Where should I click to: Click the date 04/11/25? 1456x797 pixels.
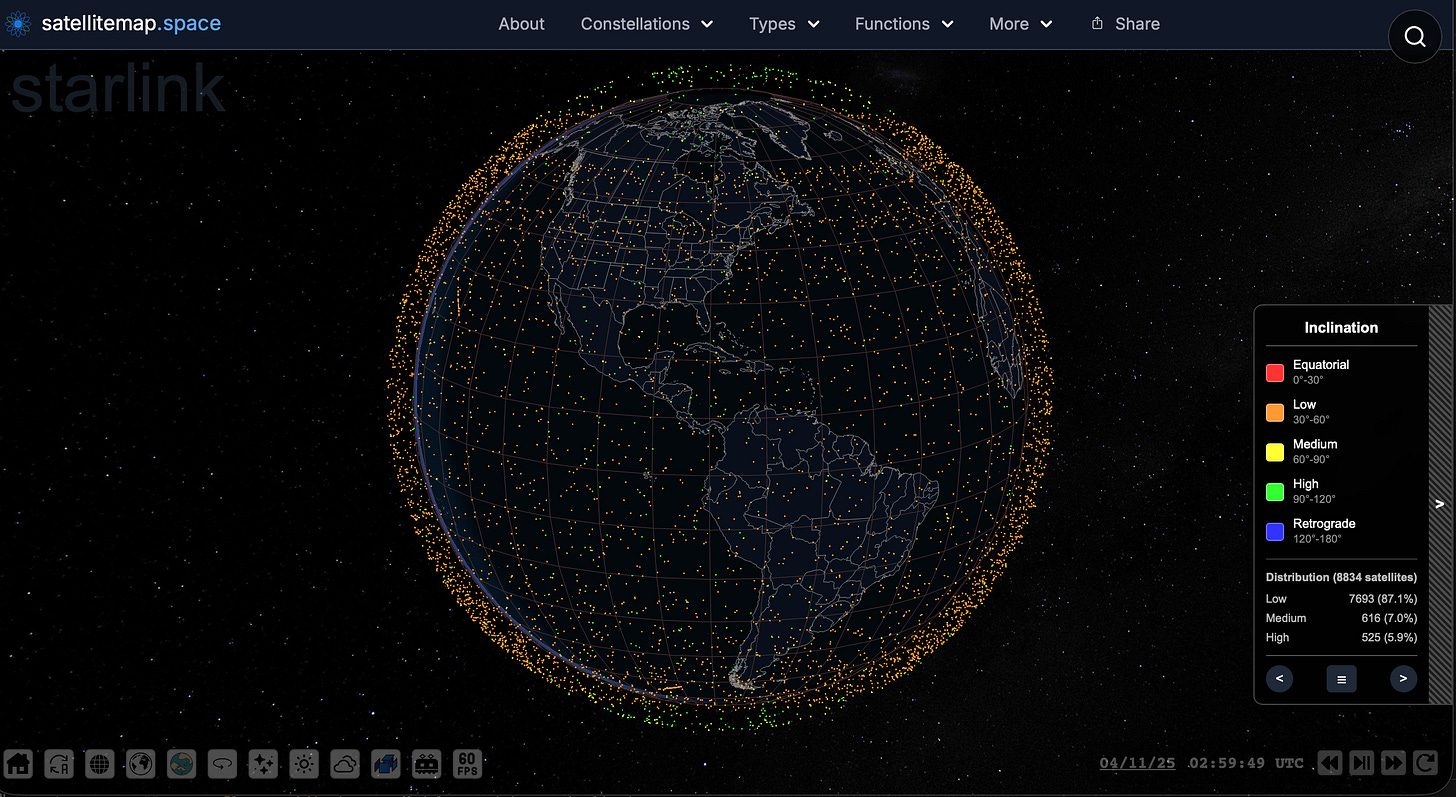click(1138, 763)
